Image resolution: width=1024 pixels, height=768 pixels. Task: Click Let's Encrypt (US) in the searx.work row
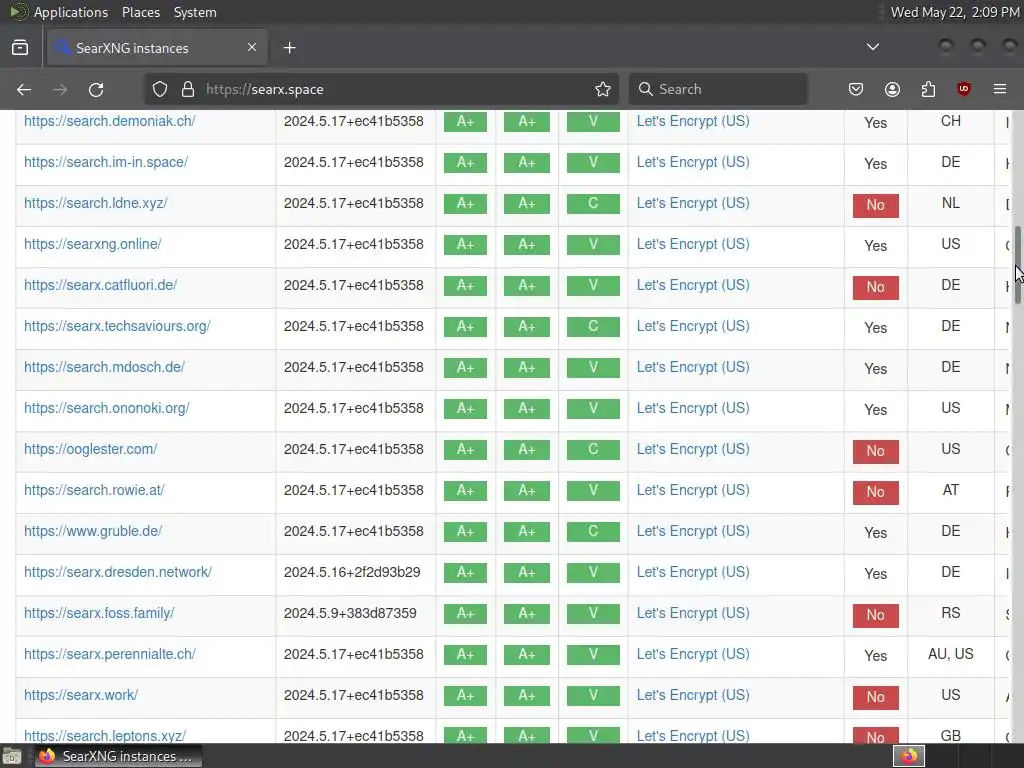click(693, 696)
